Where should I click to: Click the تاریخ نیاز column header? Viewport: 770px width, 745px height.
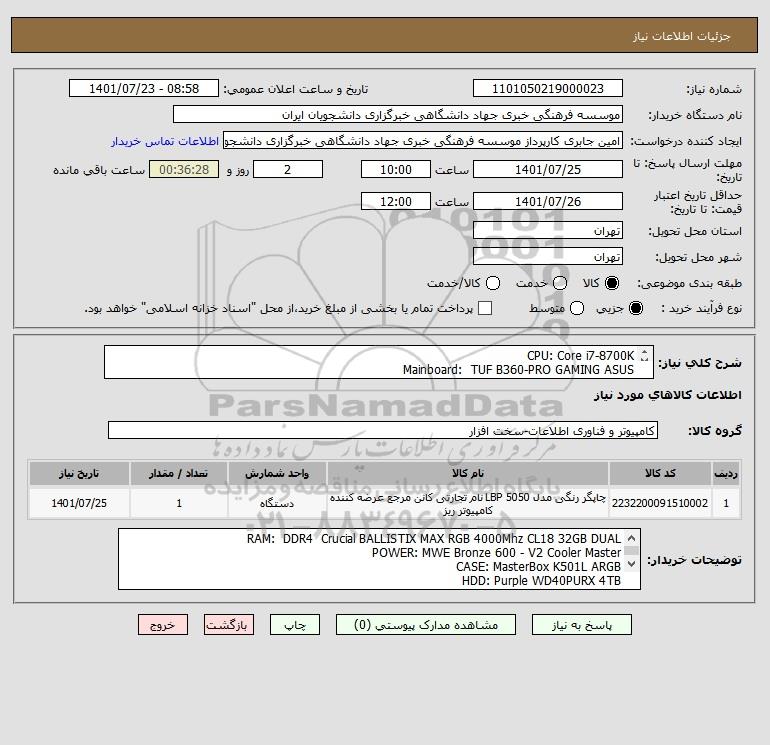(79, 473)
